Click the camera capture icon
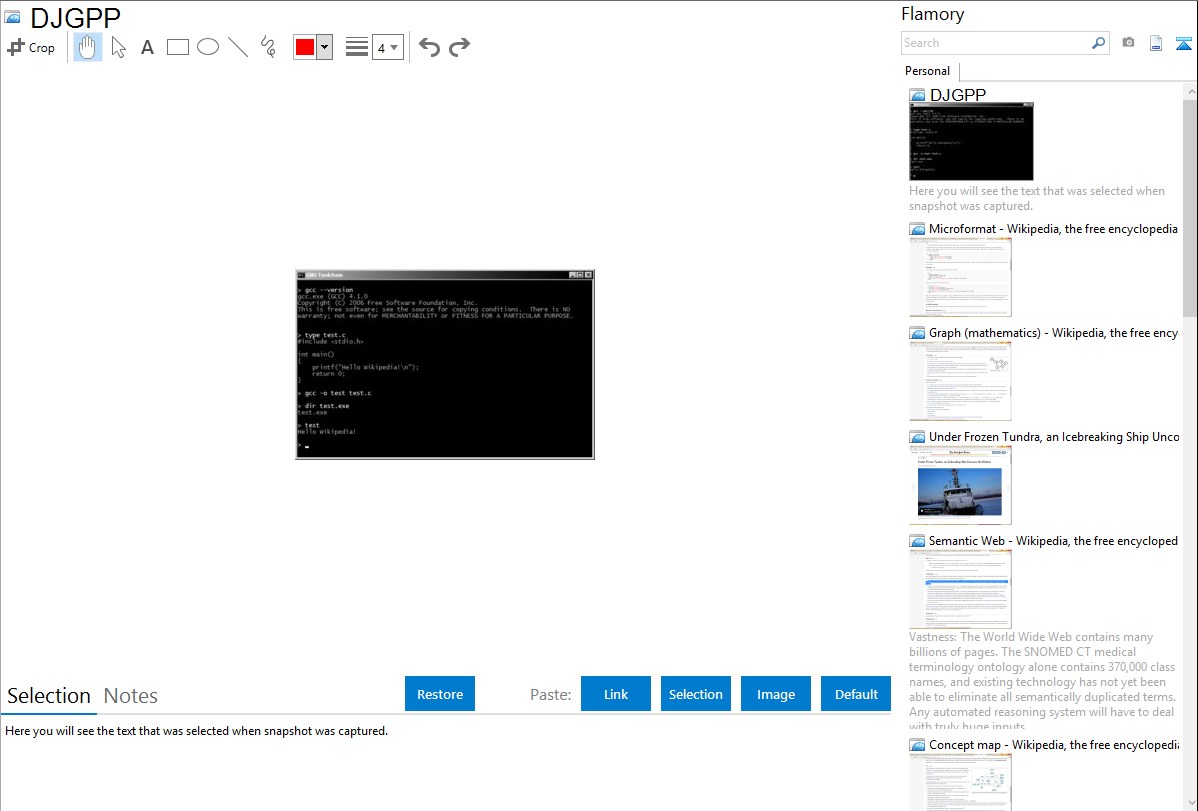The width and height of the screenshot is (1198, 811). coord(1128,43)
